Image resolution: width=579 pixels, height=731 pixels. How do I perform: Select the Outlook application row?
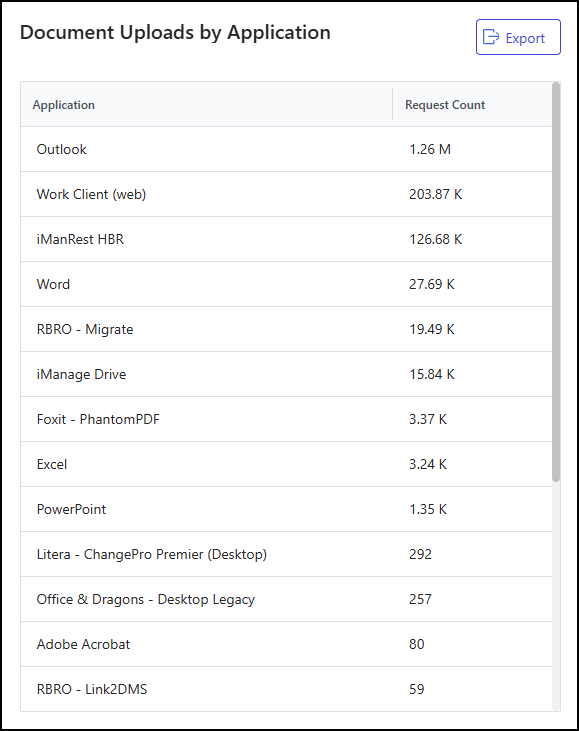(286, 149)
